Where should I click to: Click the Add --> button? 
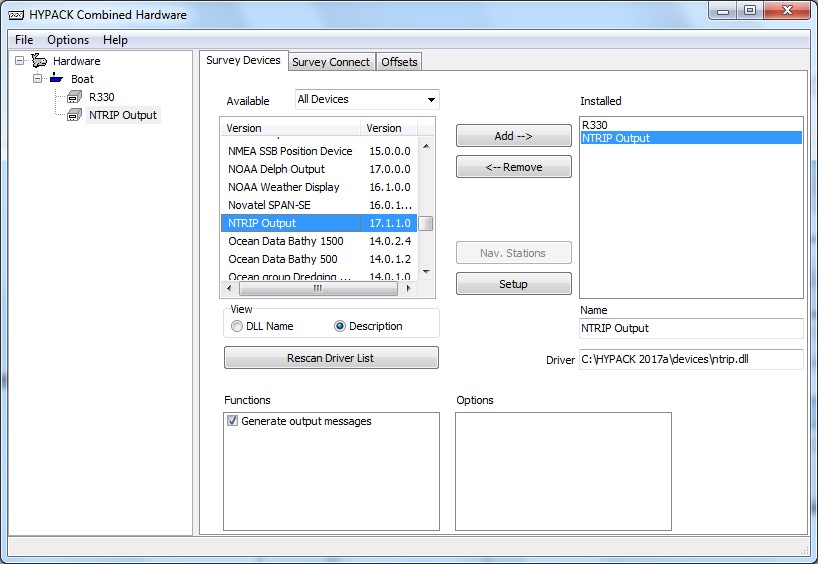(514, 136)
